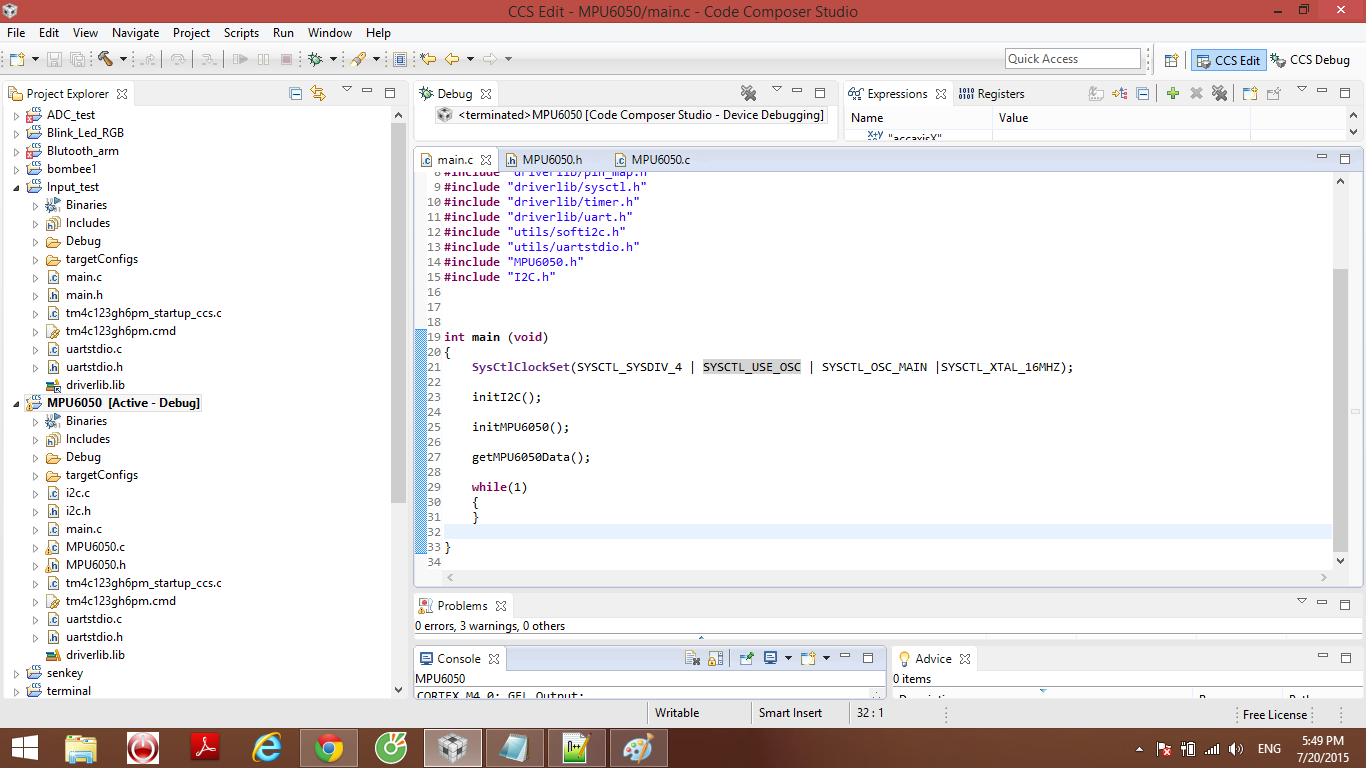Click the Build hammer icon
1366x768 pixels.
pos(105,59)
